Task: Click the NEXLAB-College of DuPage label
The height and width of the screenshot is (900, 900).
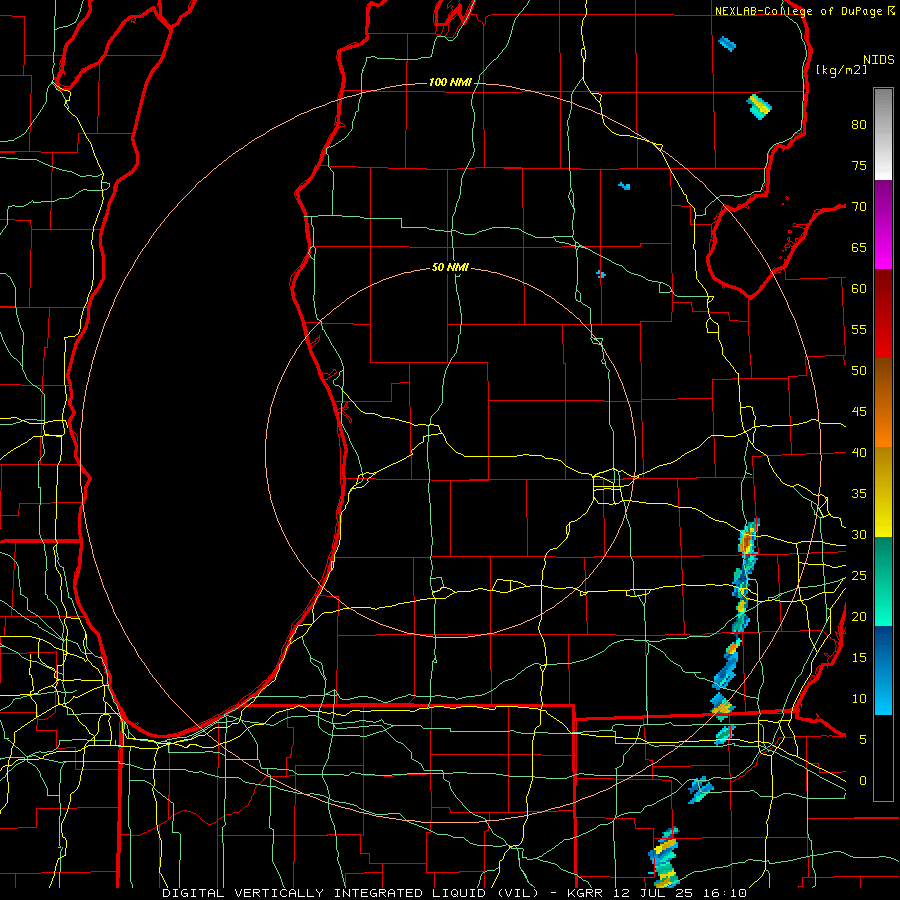Action: click(x=799, y=11)
